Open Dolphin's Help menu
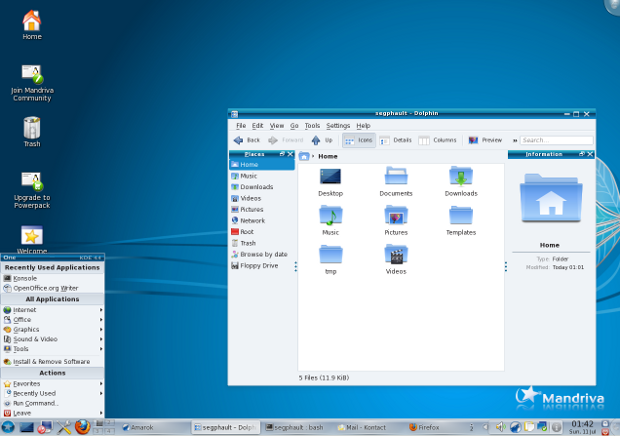The height and width of the screenshot is (436, 620). (x=363, y=126)
